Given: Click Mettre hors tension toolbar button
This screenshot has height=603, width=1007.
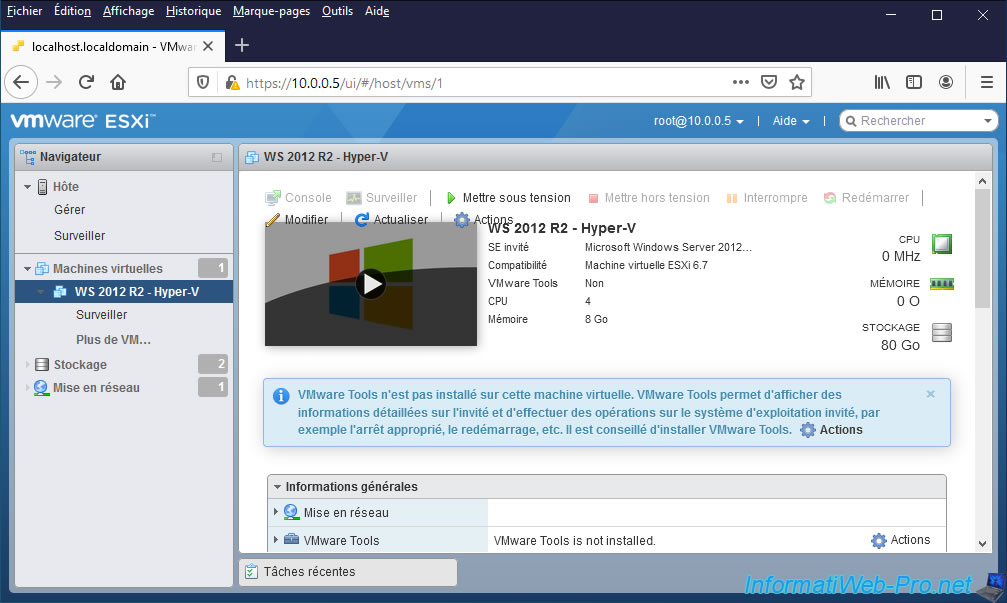Looking at the screenshot, I should pos(649,198).
